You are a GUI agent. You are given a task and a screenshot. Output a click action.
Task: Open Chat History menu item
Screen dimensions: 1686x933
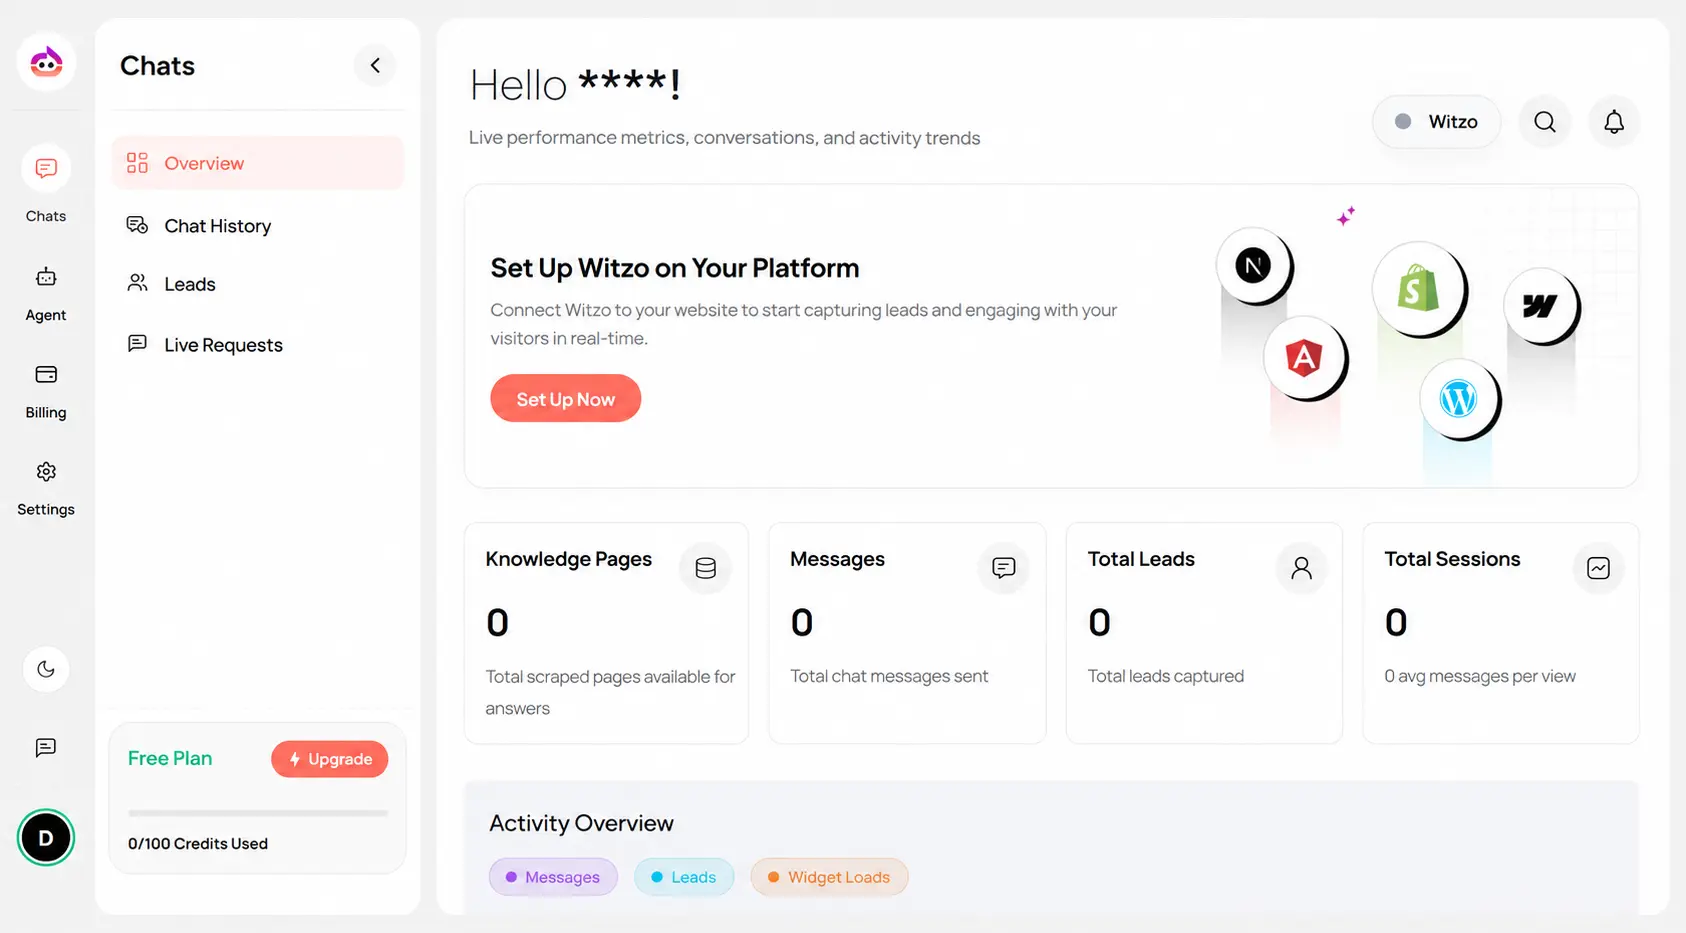coord(258,225)
